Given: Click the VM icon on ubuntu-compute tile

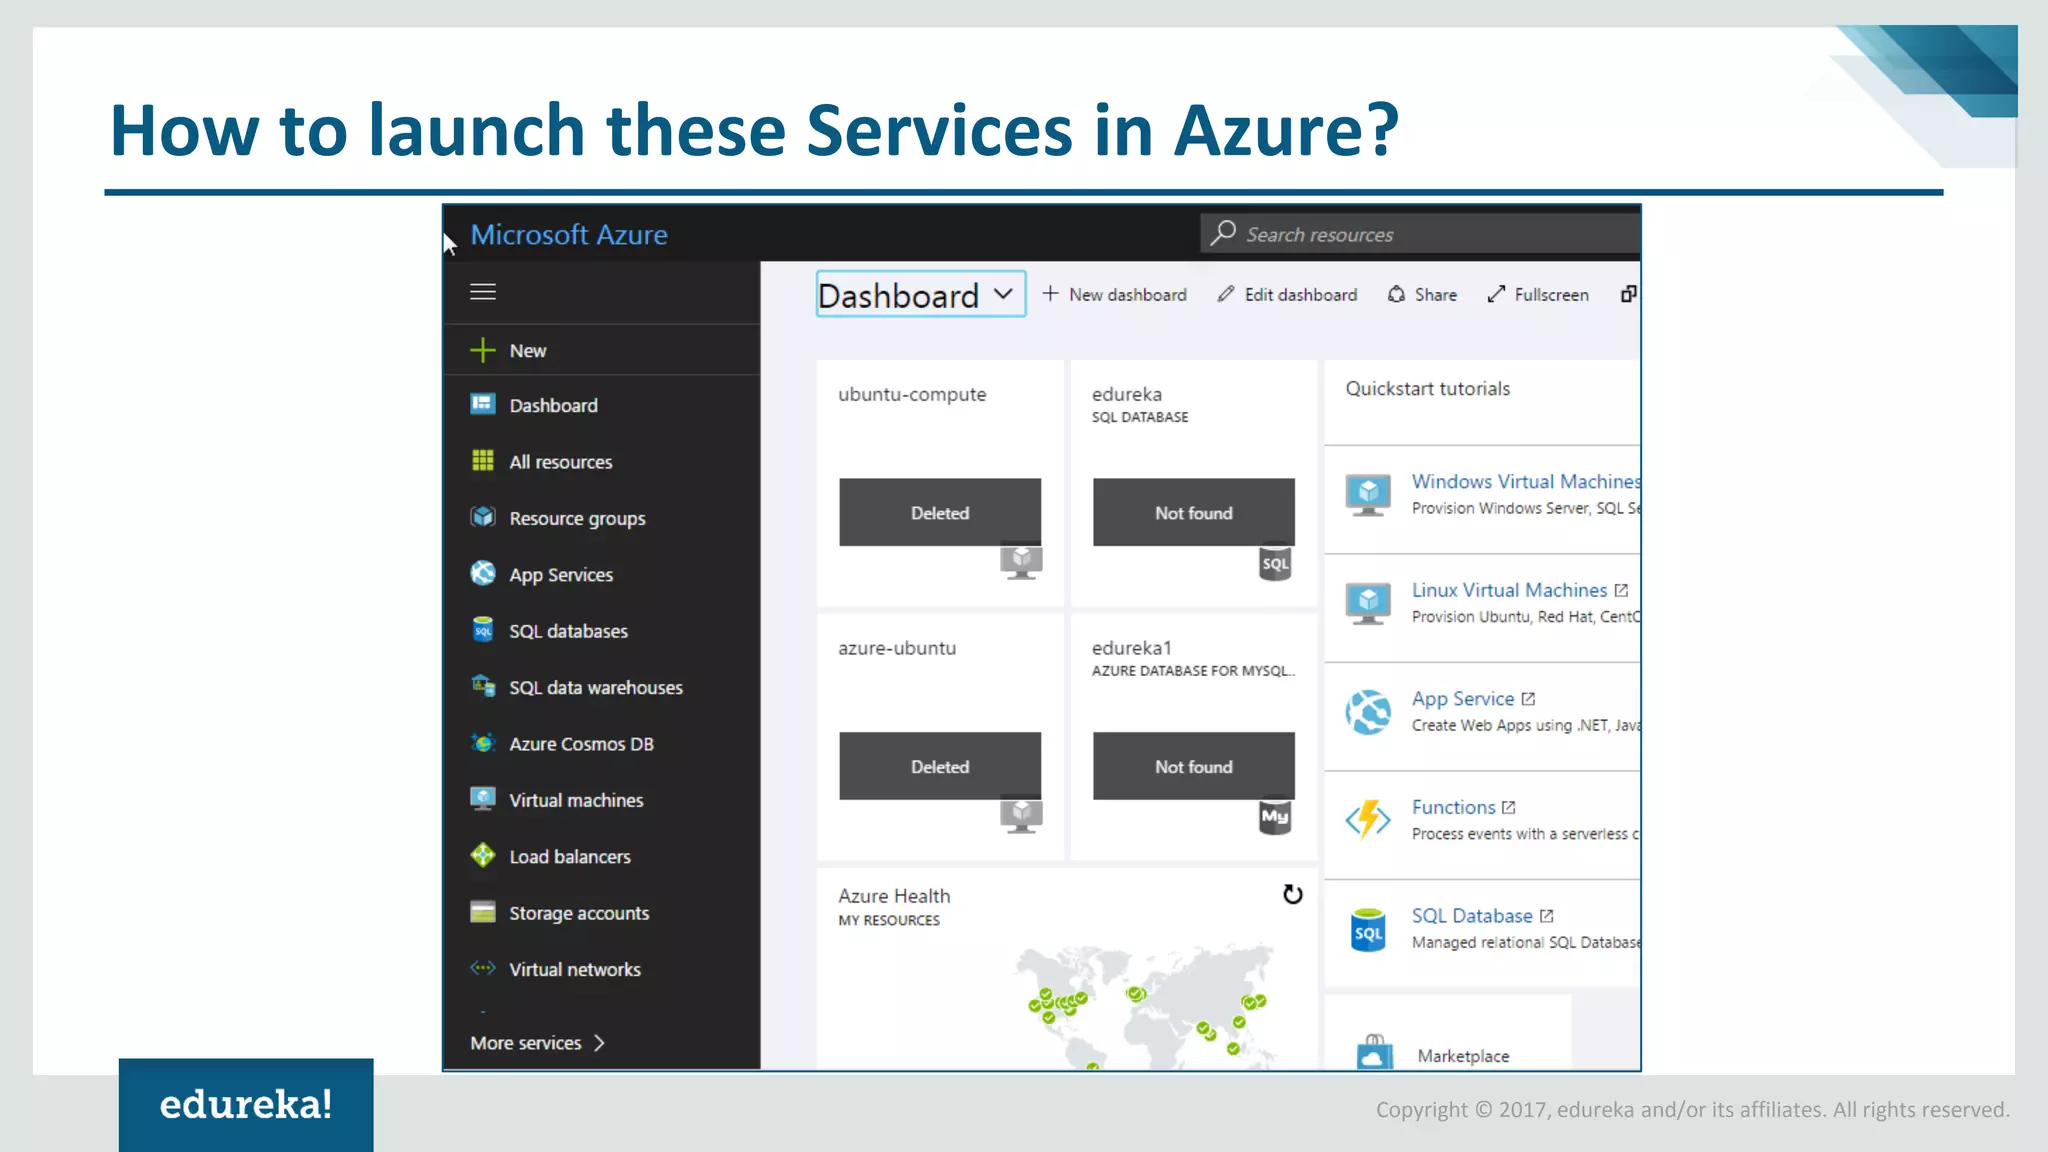Looking at the screenshot, I should coord(1021,562).
